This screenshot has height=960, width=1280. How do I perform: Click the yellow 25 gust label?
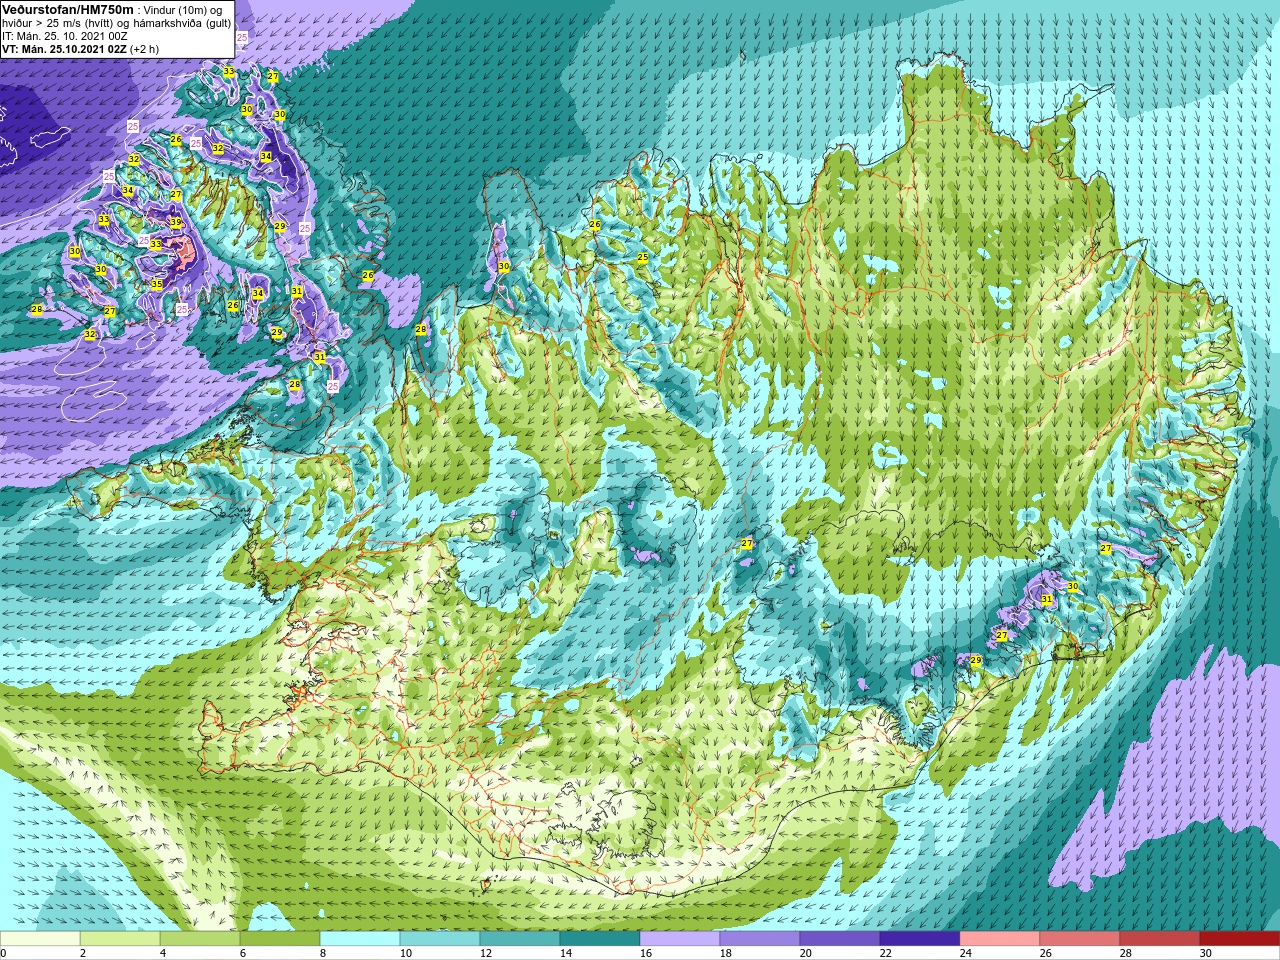pos(643,258)
